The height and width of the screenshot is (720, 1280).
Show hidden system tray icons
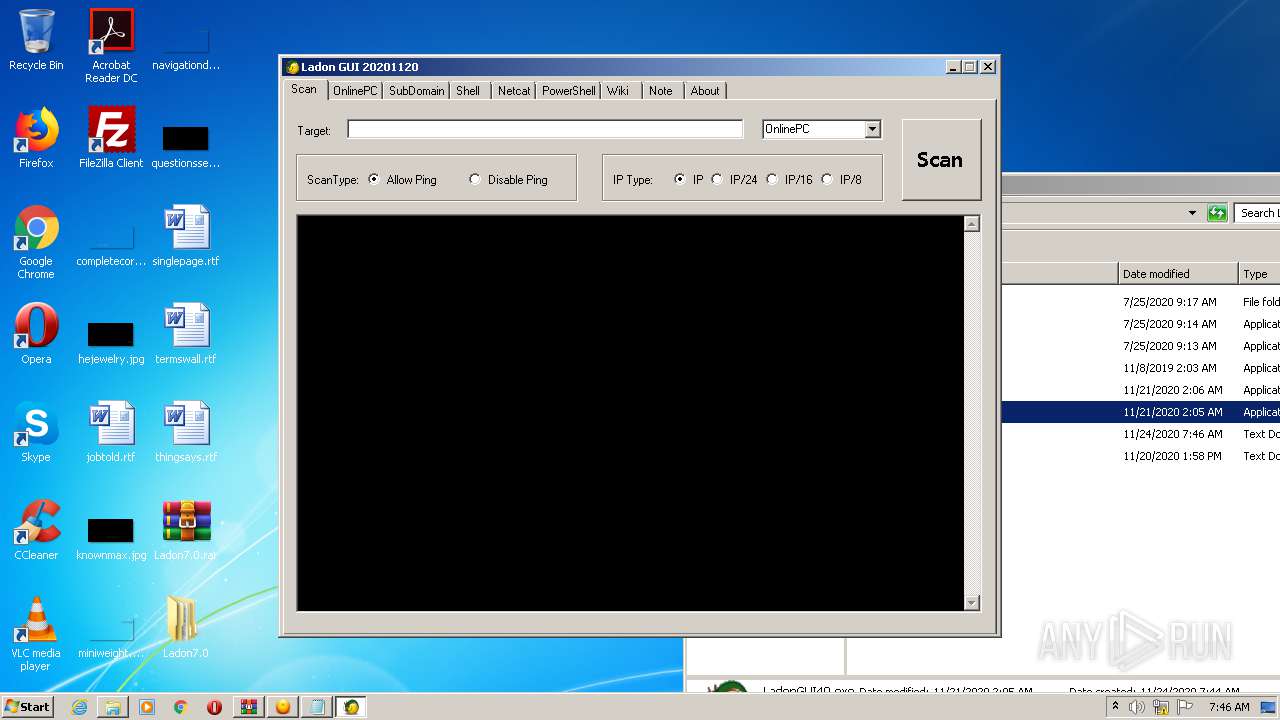(1115, 707)
